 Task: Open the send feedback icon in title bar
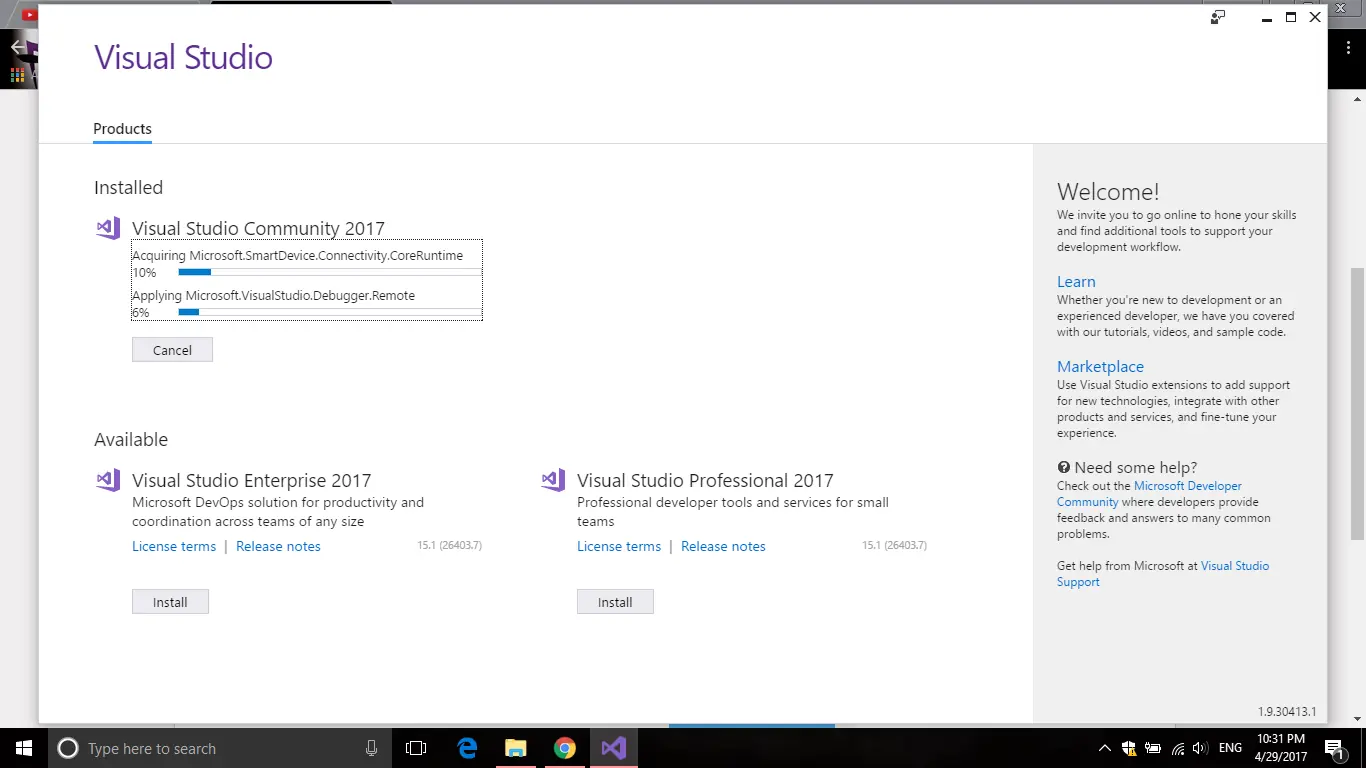point(1217,17)
